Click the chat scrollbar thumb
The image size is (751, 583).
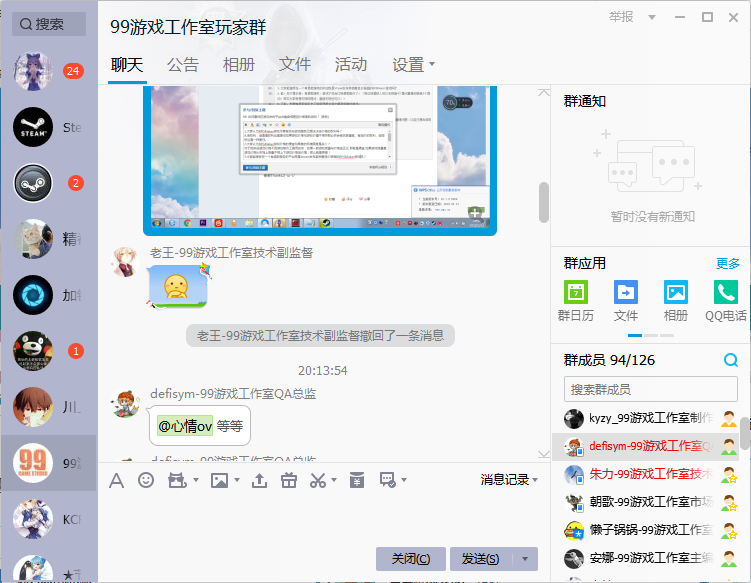[544, 202]
